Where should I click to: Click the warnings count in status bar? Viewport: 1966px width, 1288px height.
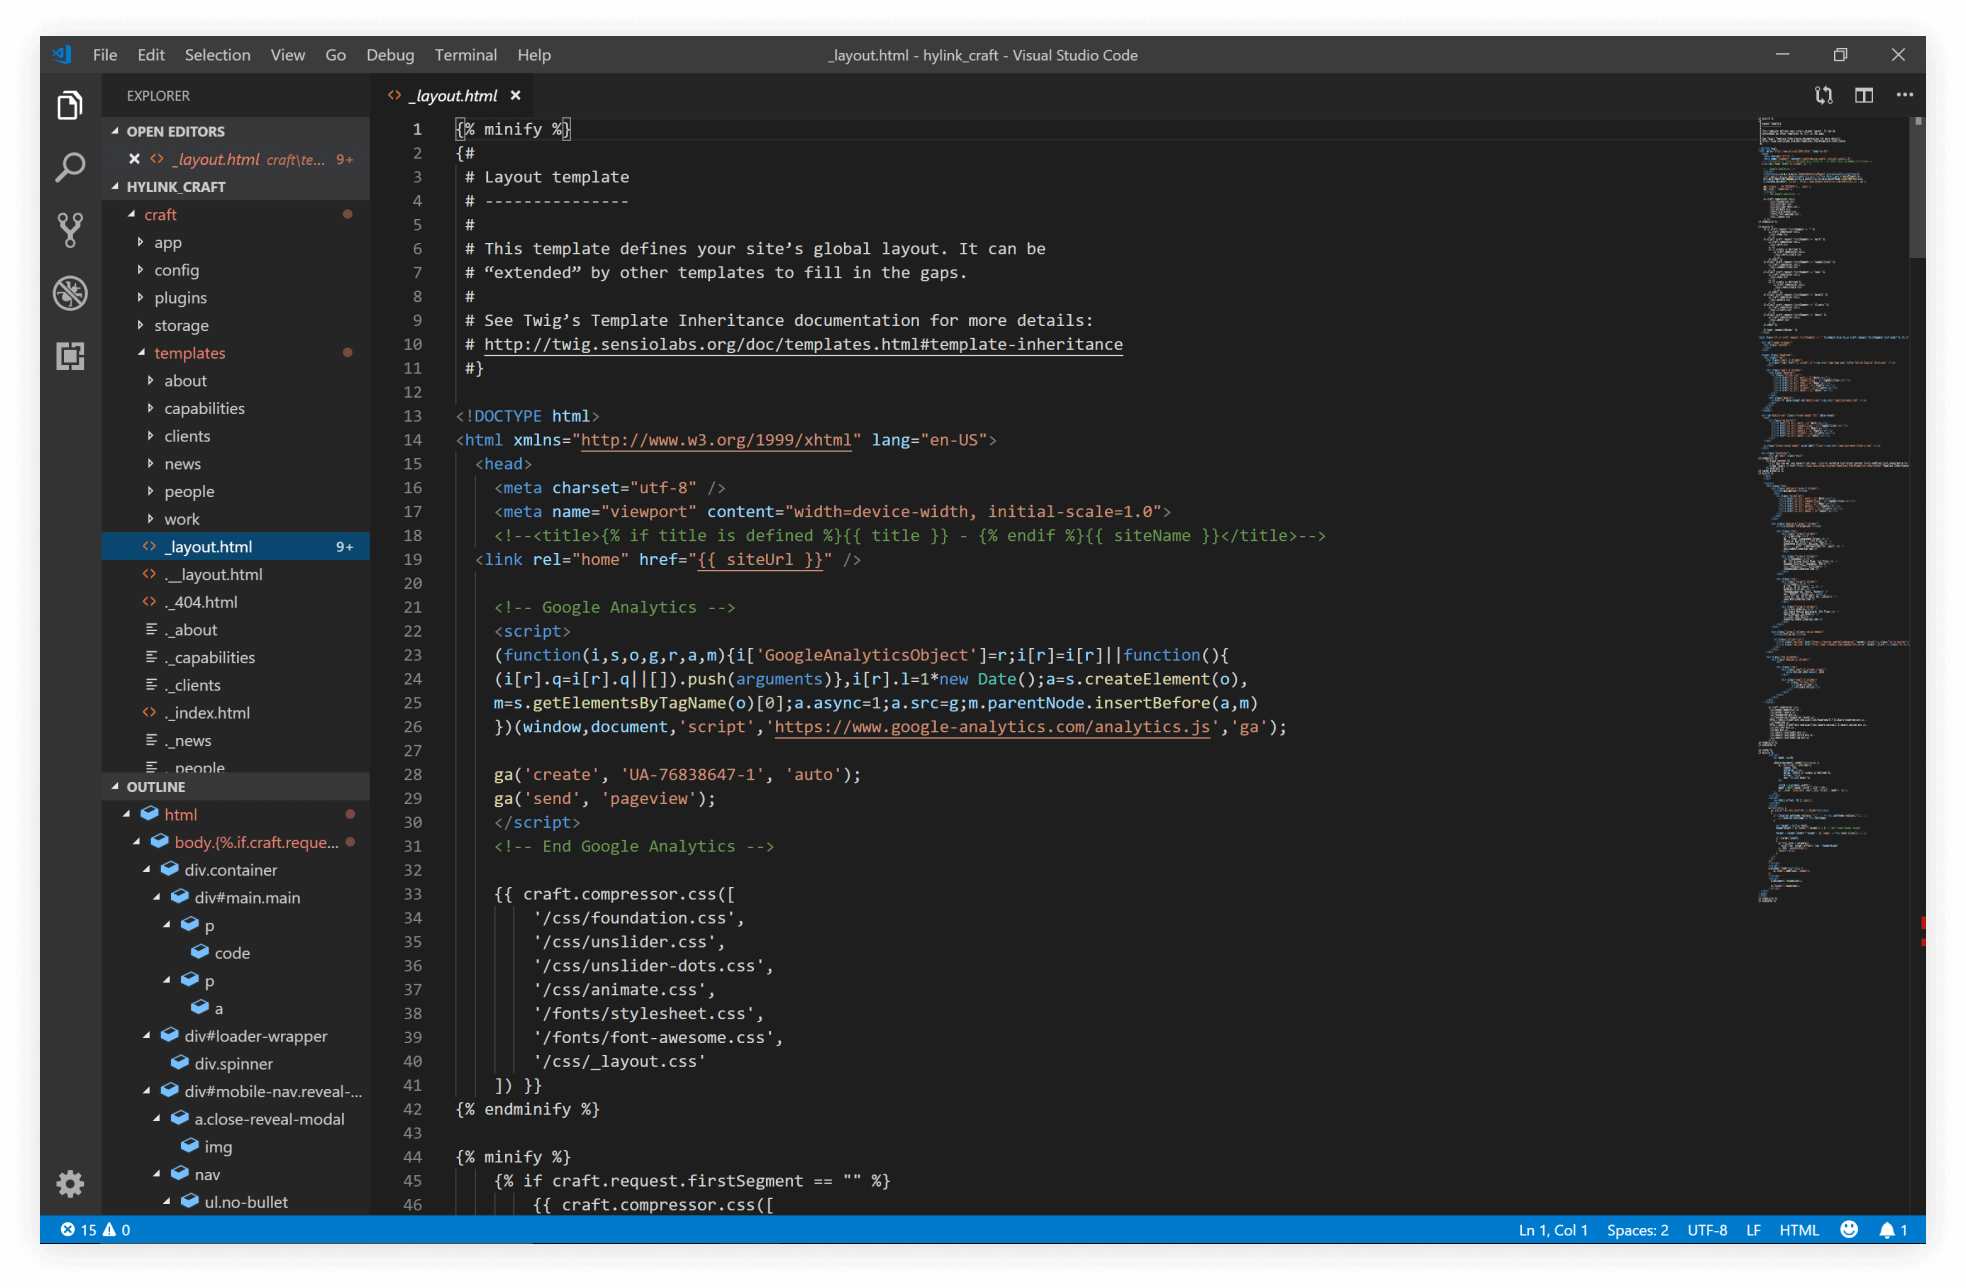117,1230
